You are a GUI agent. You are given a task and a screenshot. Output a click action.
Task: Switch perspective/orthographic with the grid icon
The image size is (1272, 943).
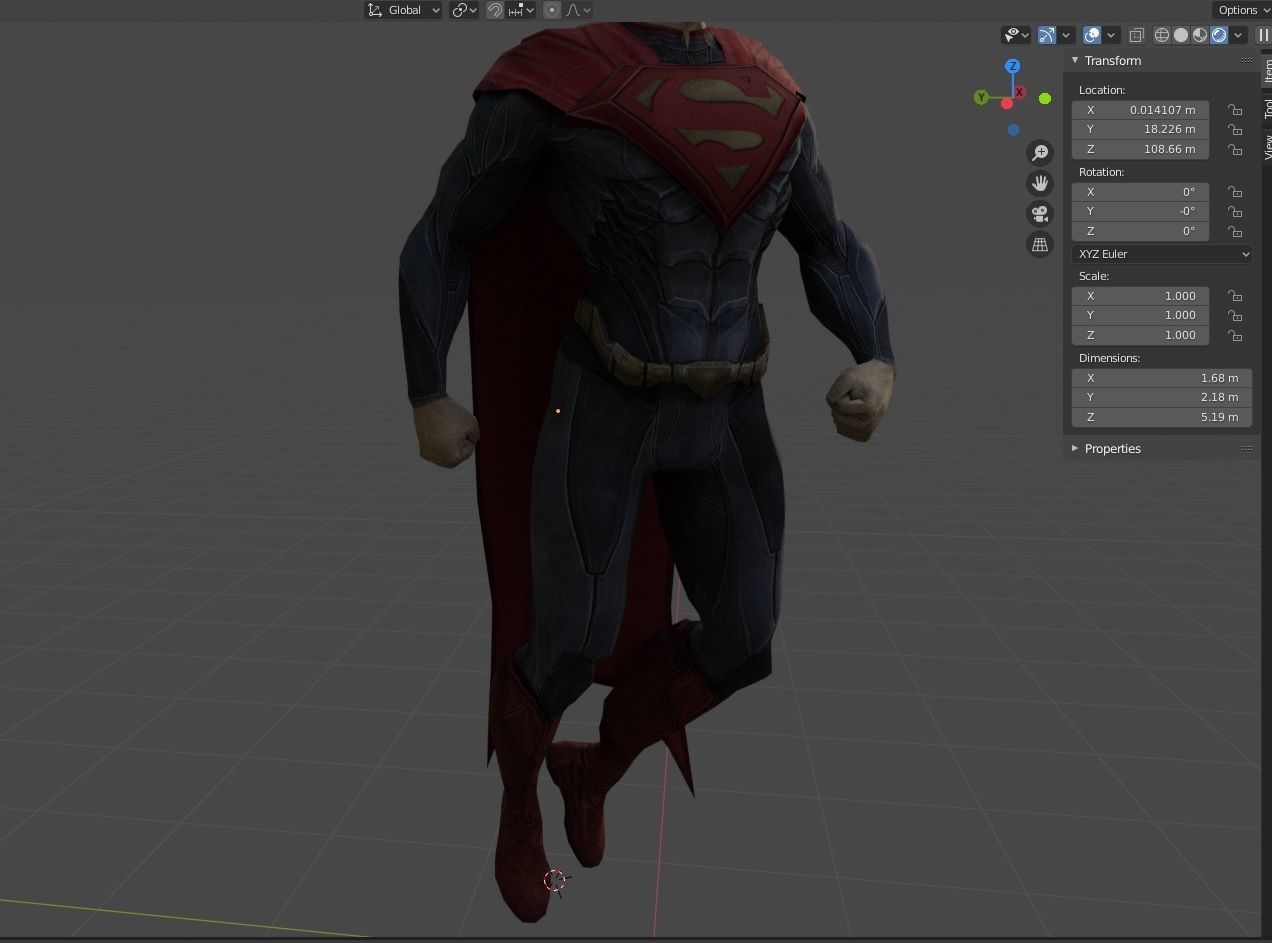(x=1040, y=244)
